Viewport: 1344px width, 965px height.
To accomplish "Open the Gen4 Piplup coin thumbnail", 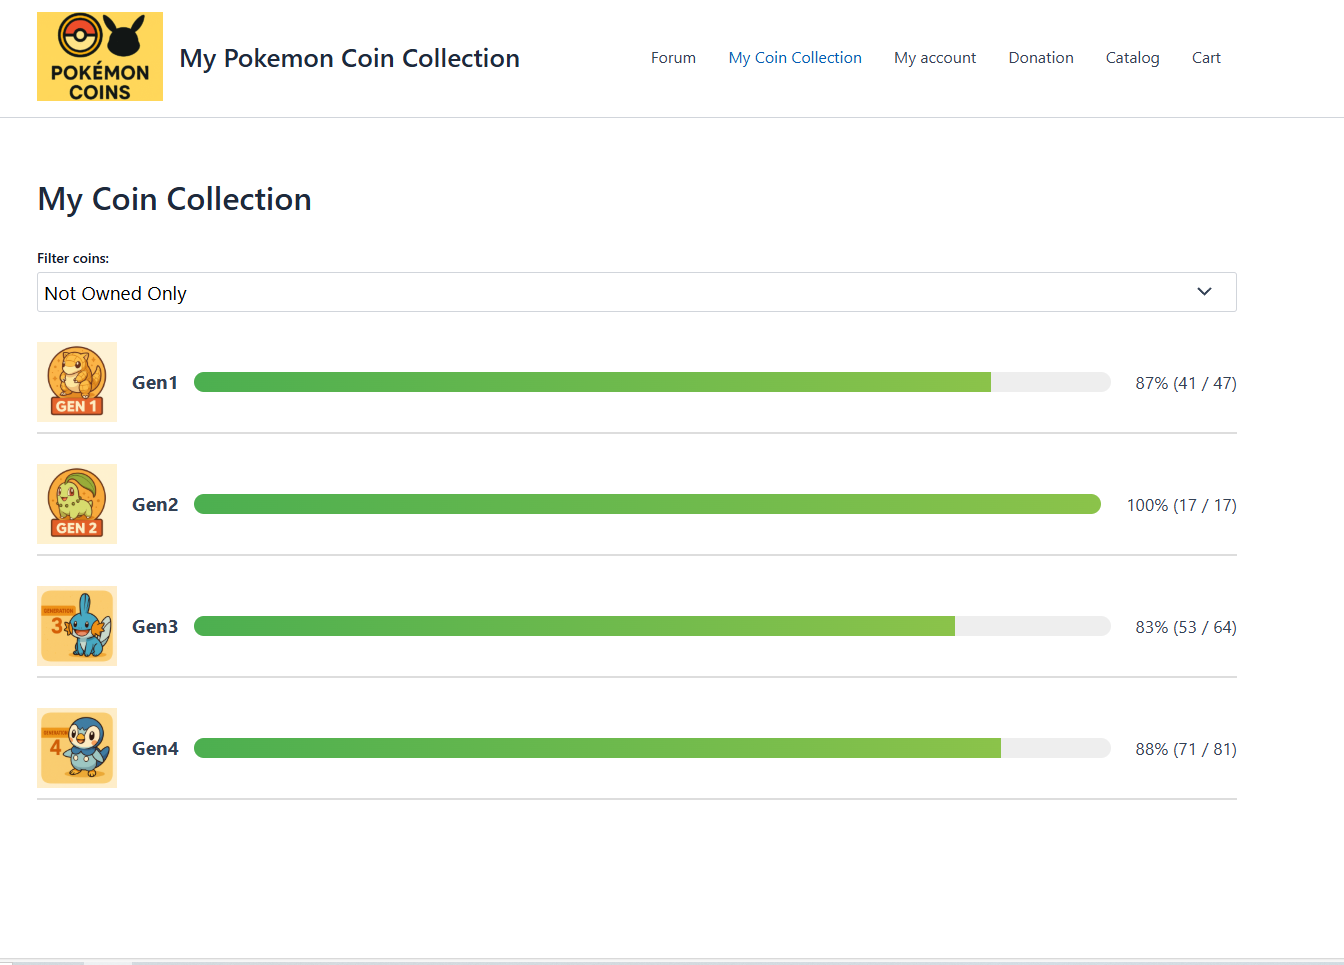I will coord(77,748).
